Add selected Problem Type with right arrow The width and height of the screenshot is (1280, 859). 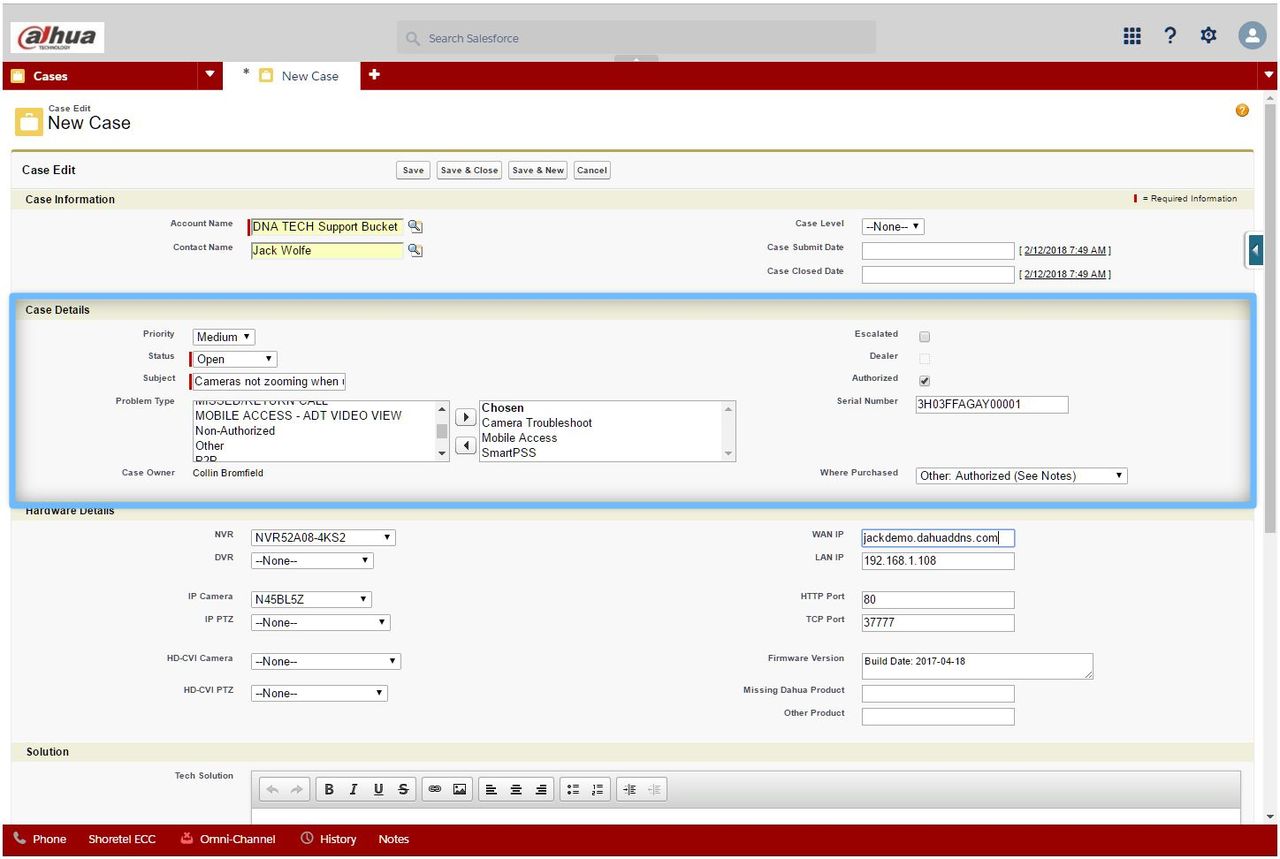pos(465,417)
